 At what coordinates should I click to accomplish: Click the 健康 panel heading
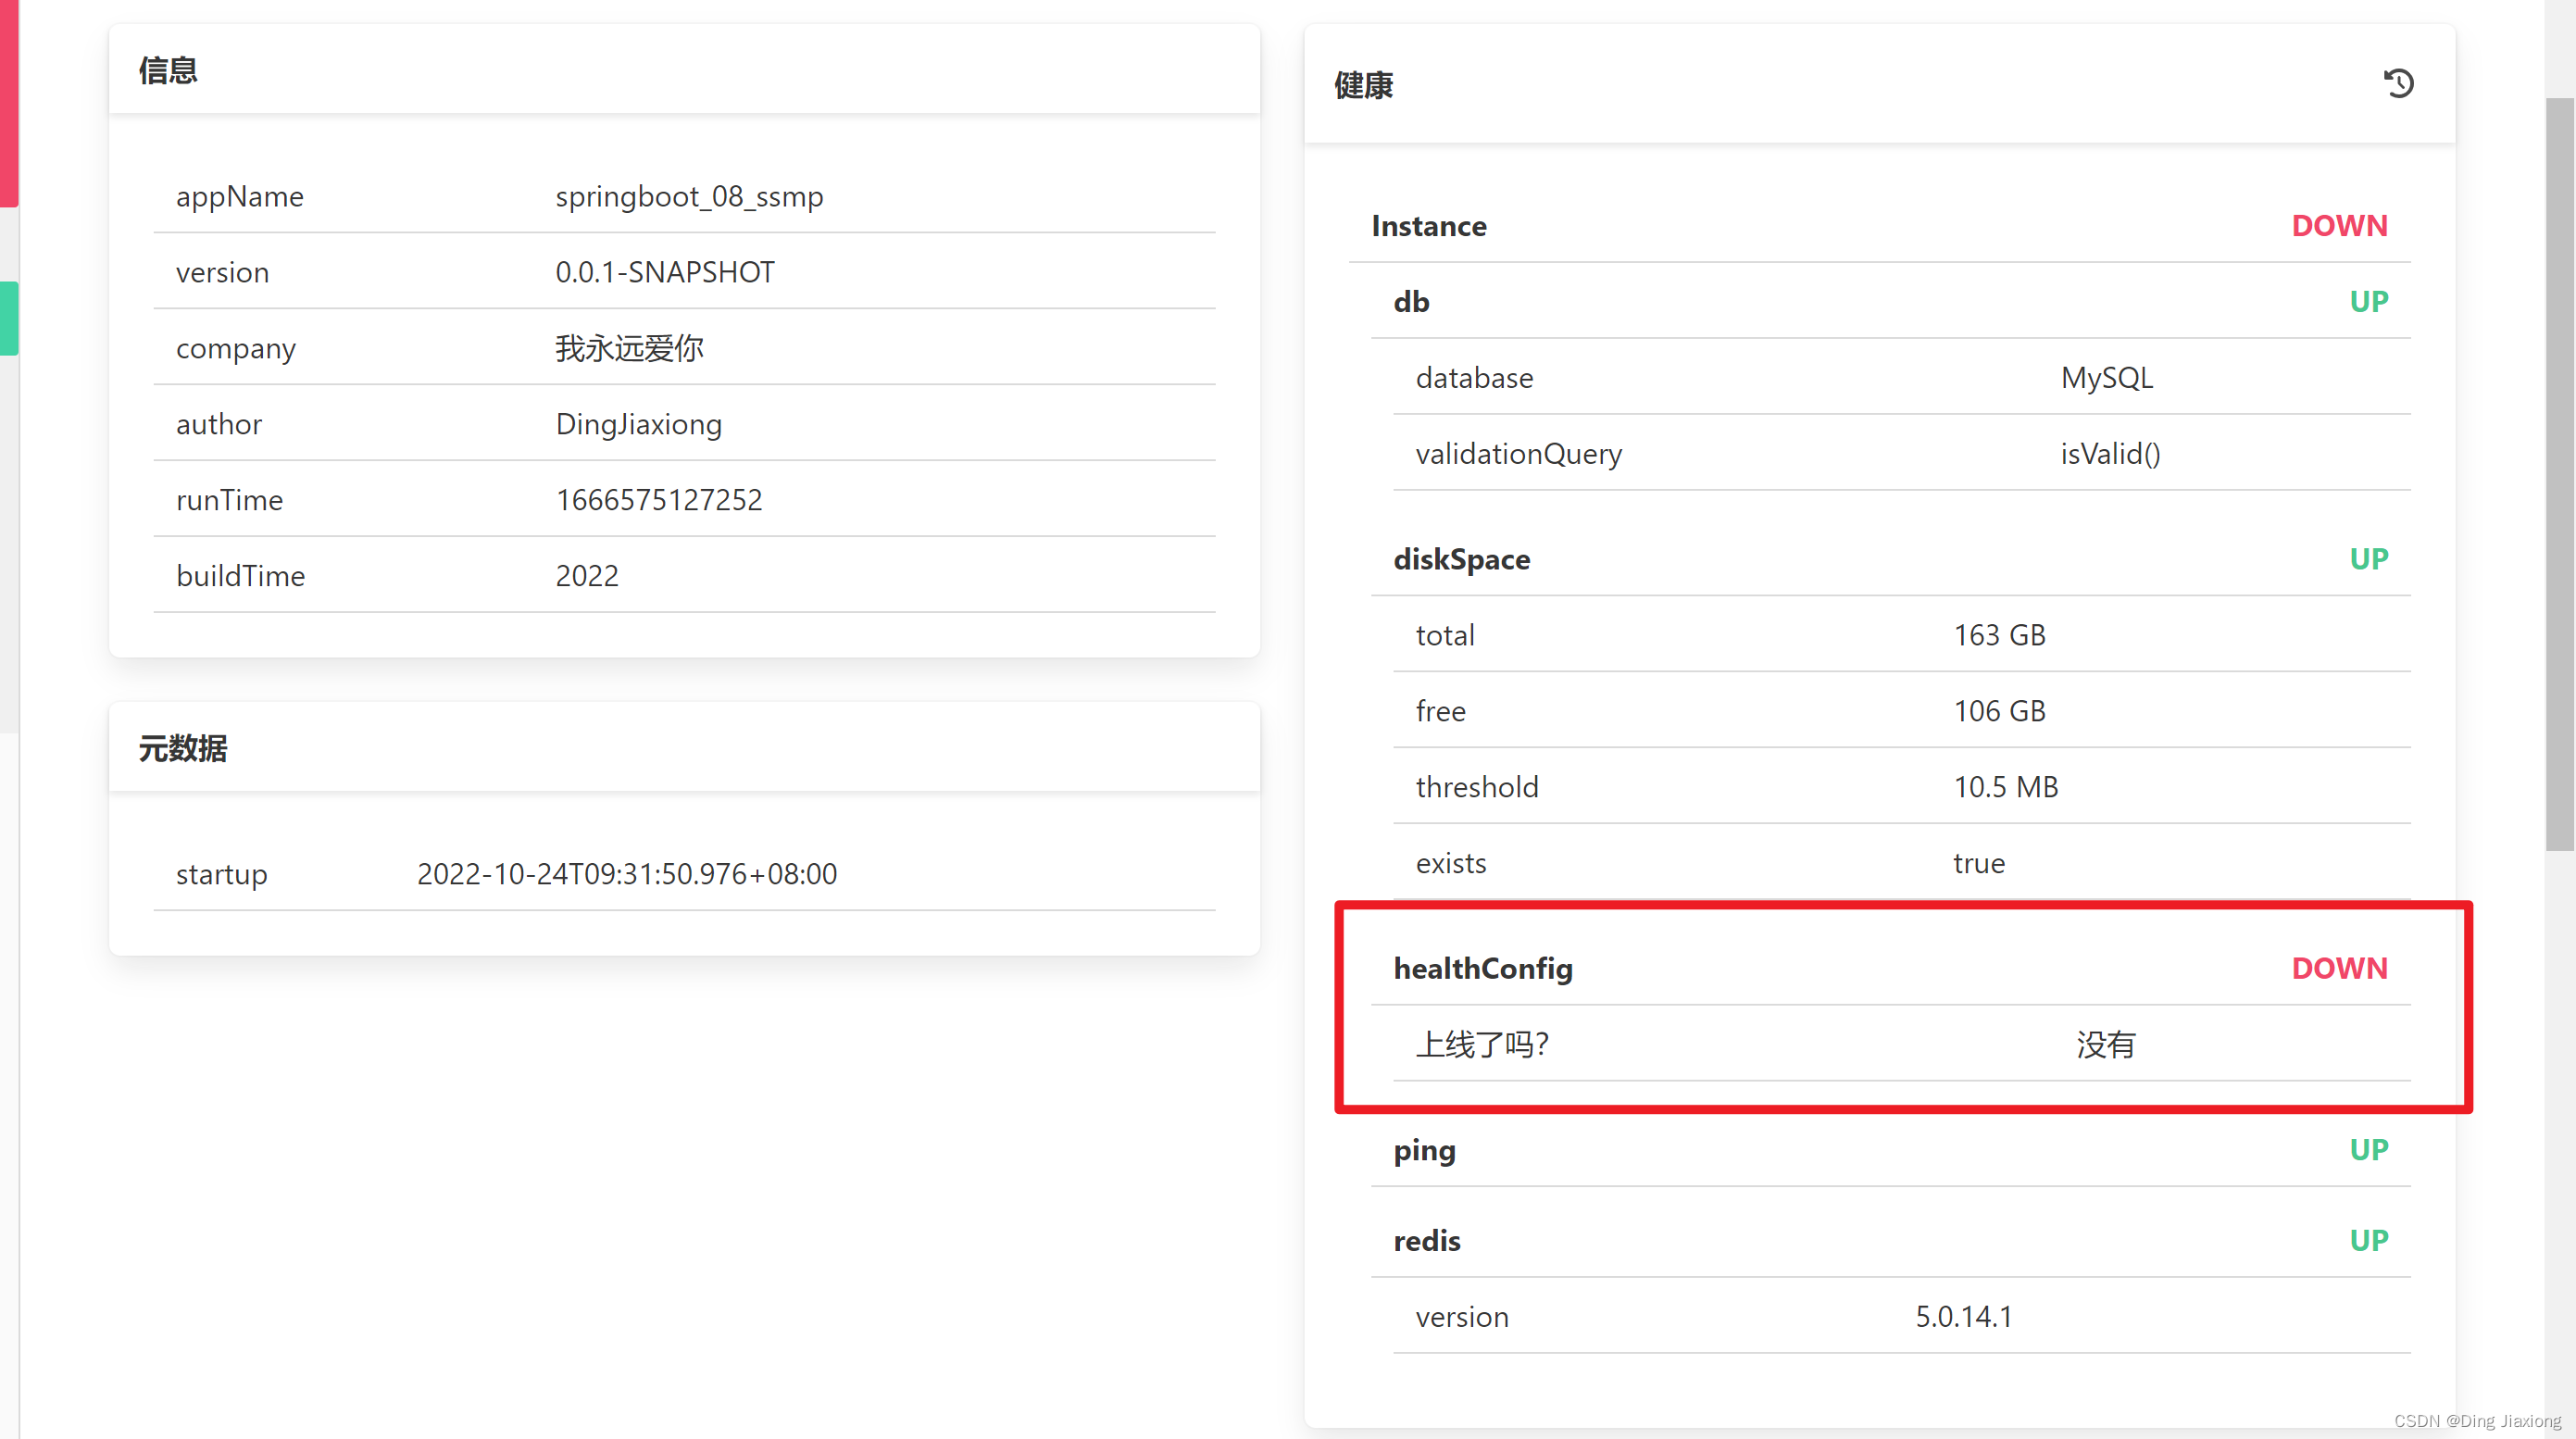click(1363, 85)
